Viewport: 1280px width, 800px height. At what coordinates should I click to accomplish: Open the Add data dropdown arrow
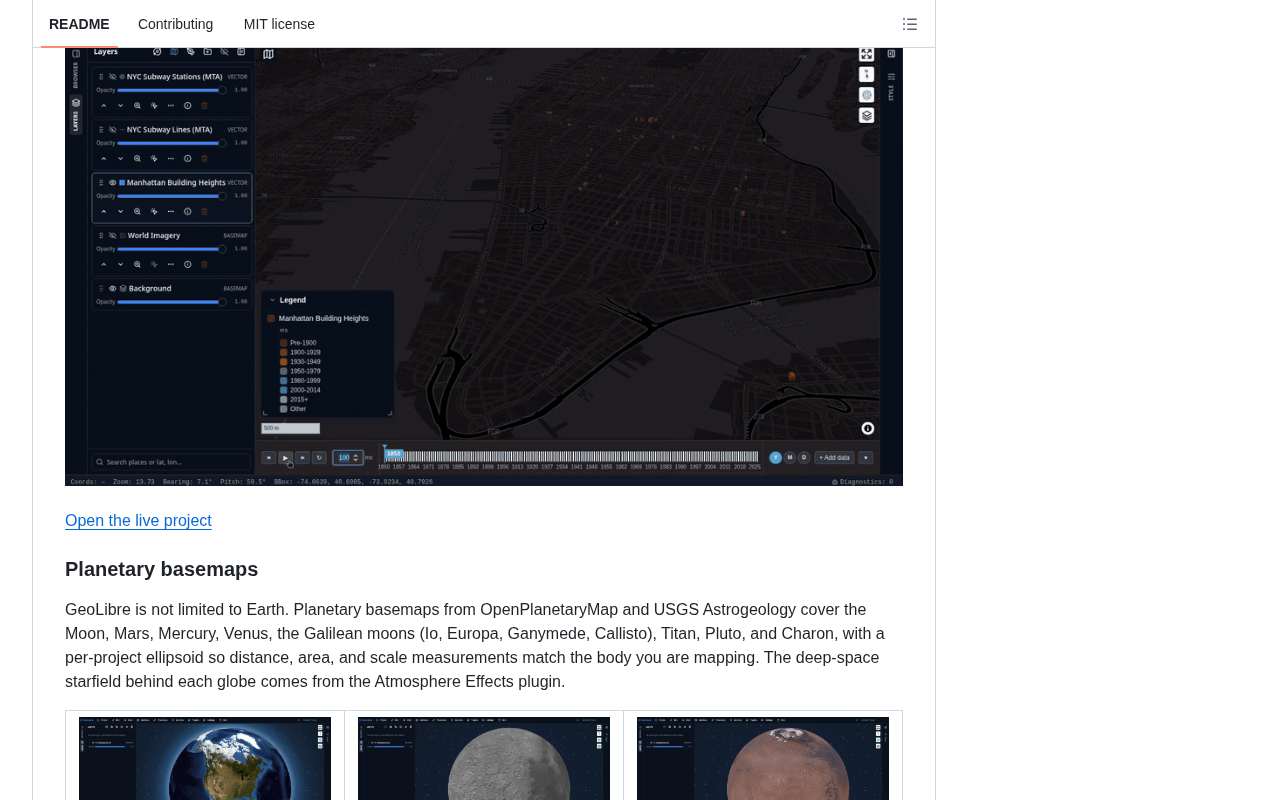[x=865, y=457]
